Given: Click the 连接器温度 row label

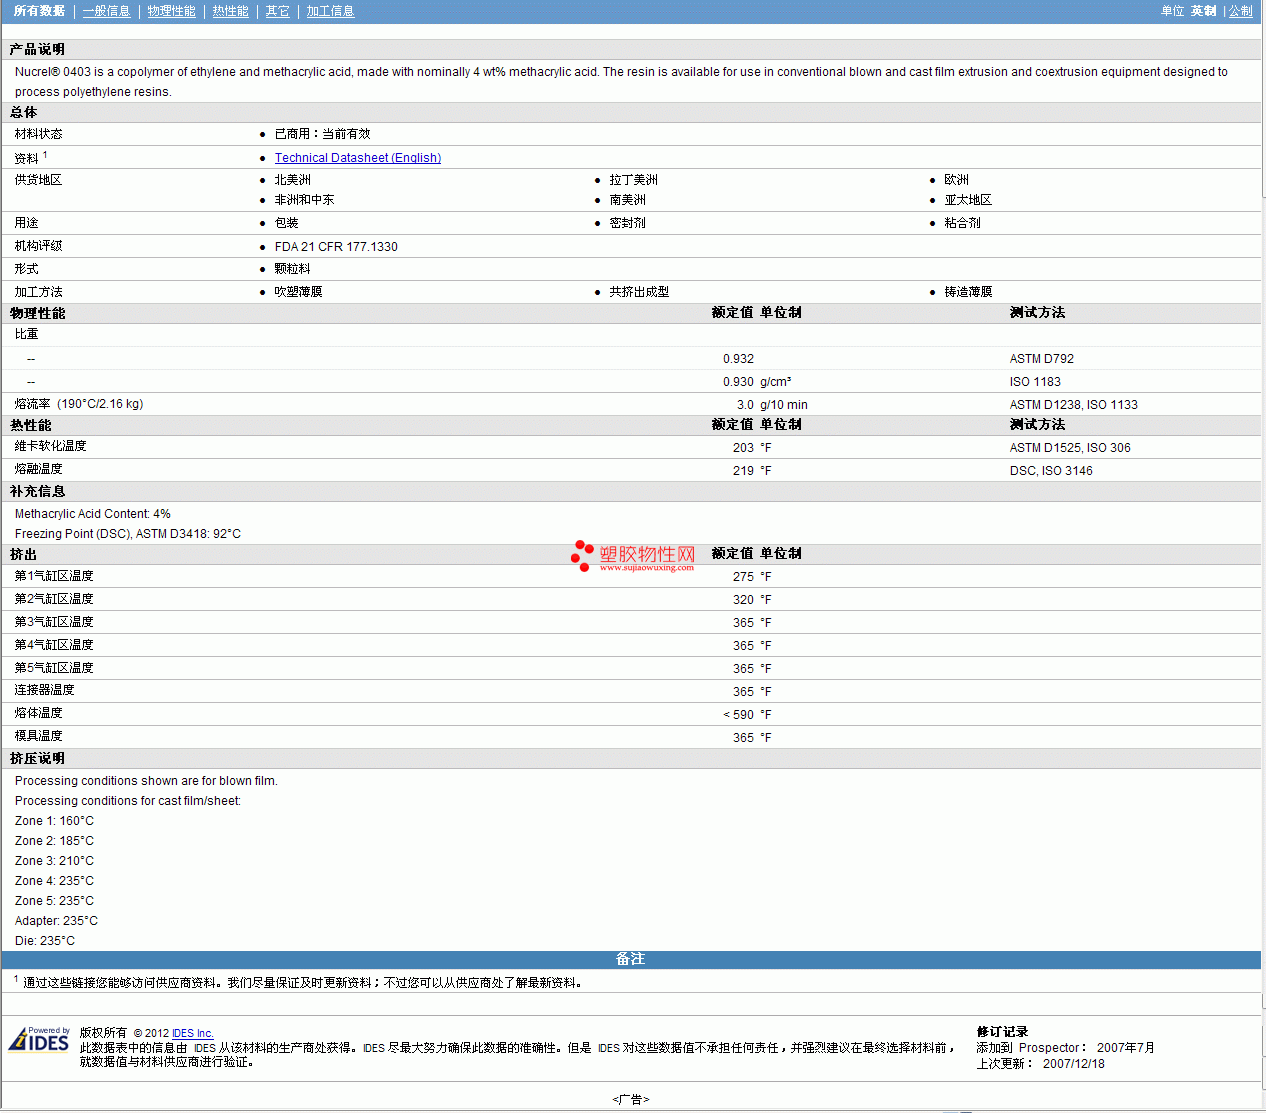Looking at the screenshot, I should 44,690.
